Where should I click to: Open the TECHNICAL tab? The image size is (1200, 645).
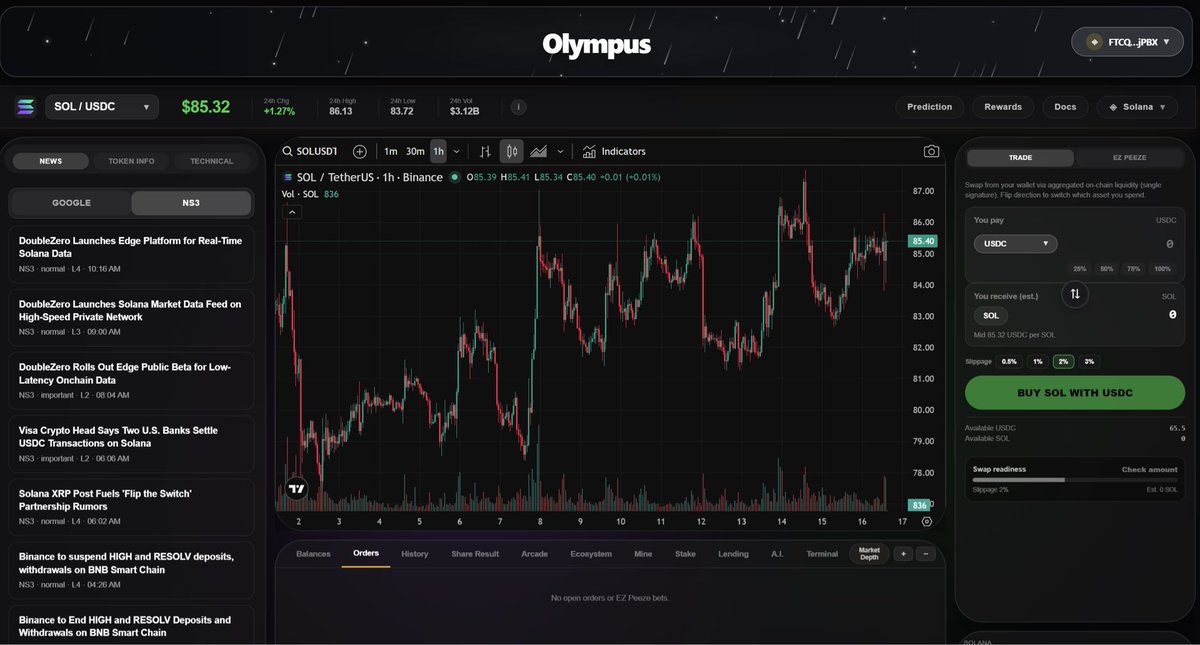[212, 161]
